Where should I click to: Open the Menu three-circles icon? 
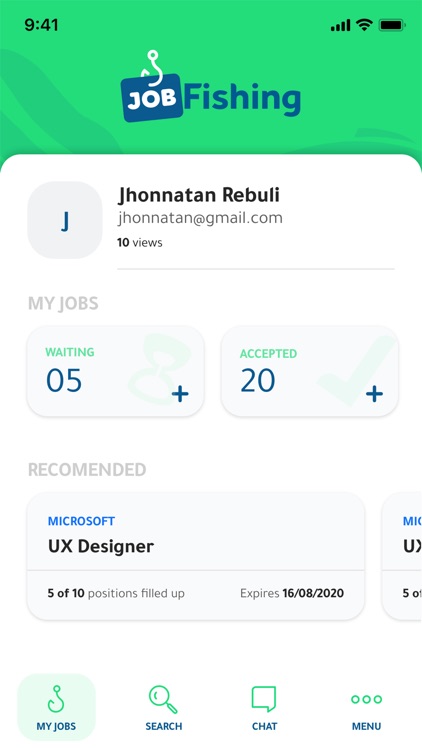click(366, 699)
